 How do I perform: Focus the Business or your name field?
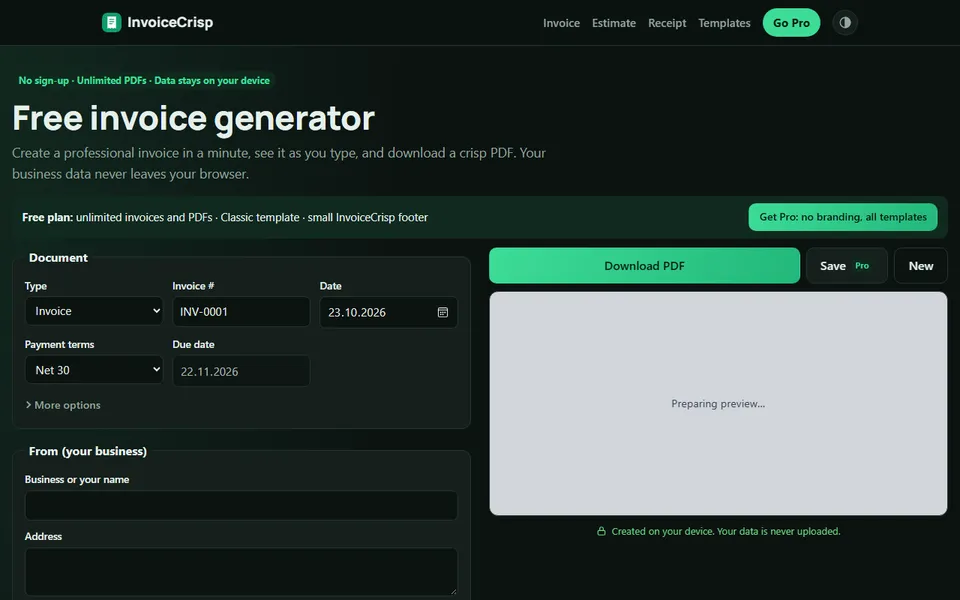coord(241,506)
